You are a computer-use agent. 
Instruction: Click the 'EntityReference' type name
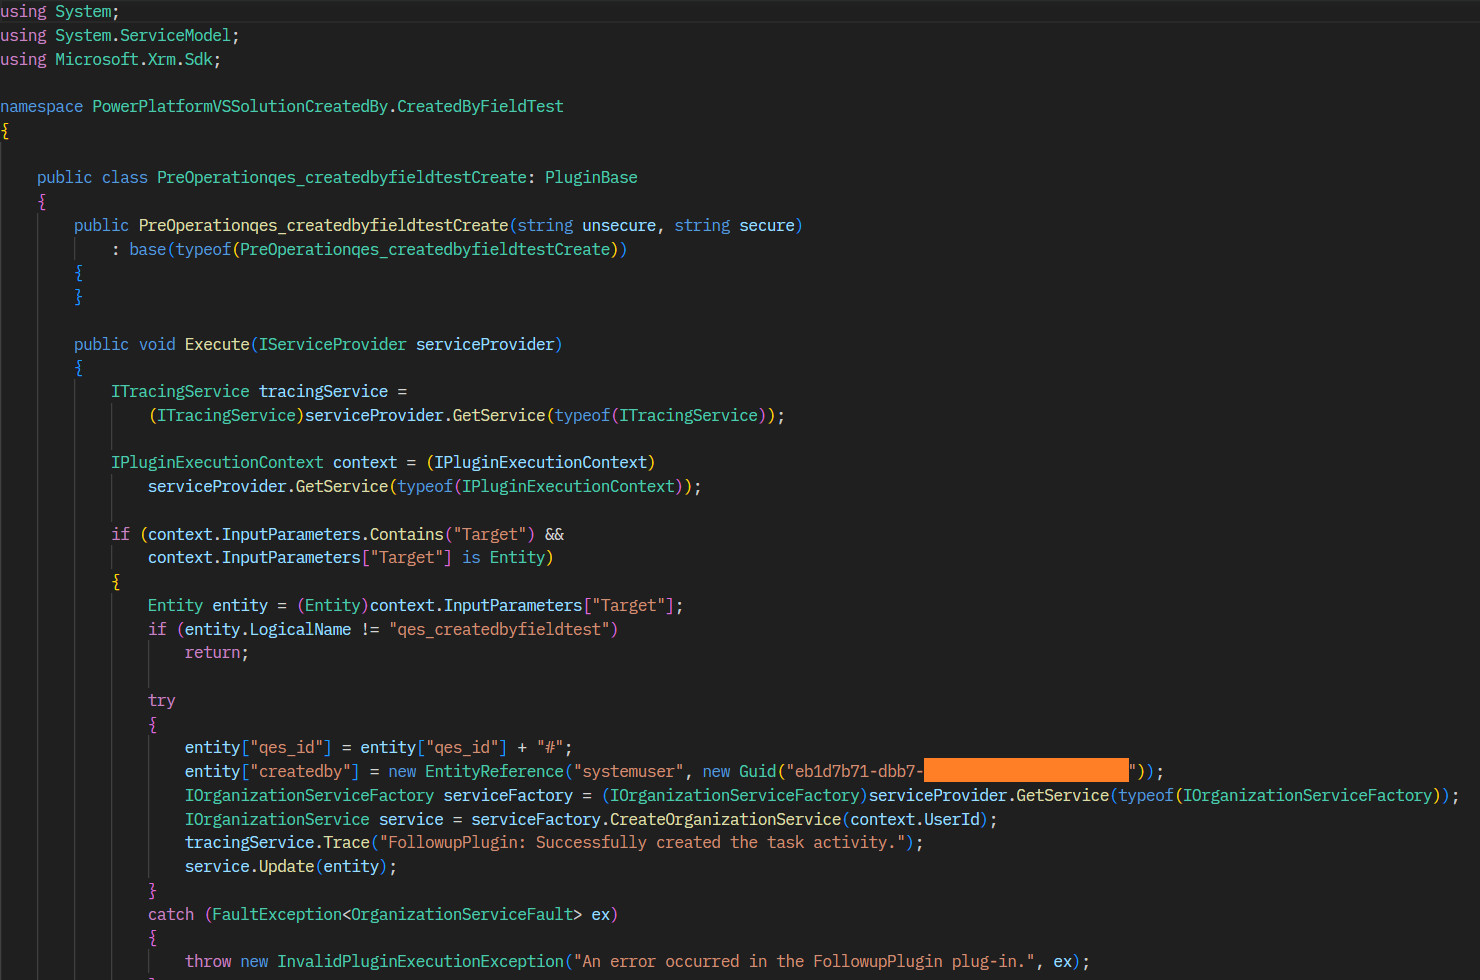494,772
